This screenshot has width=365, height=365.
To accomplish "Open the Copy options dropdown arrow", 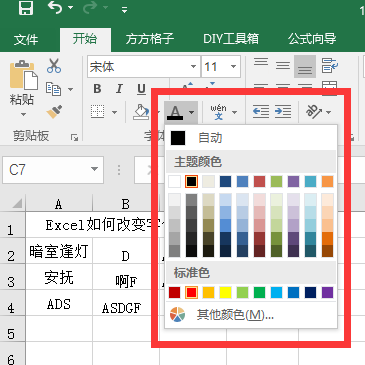I will pos(70,89).
